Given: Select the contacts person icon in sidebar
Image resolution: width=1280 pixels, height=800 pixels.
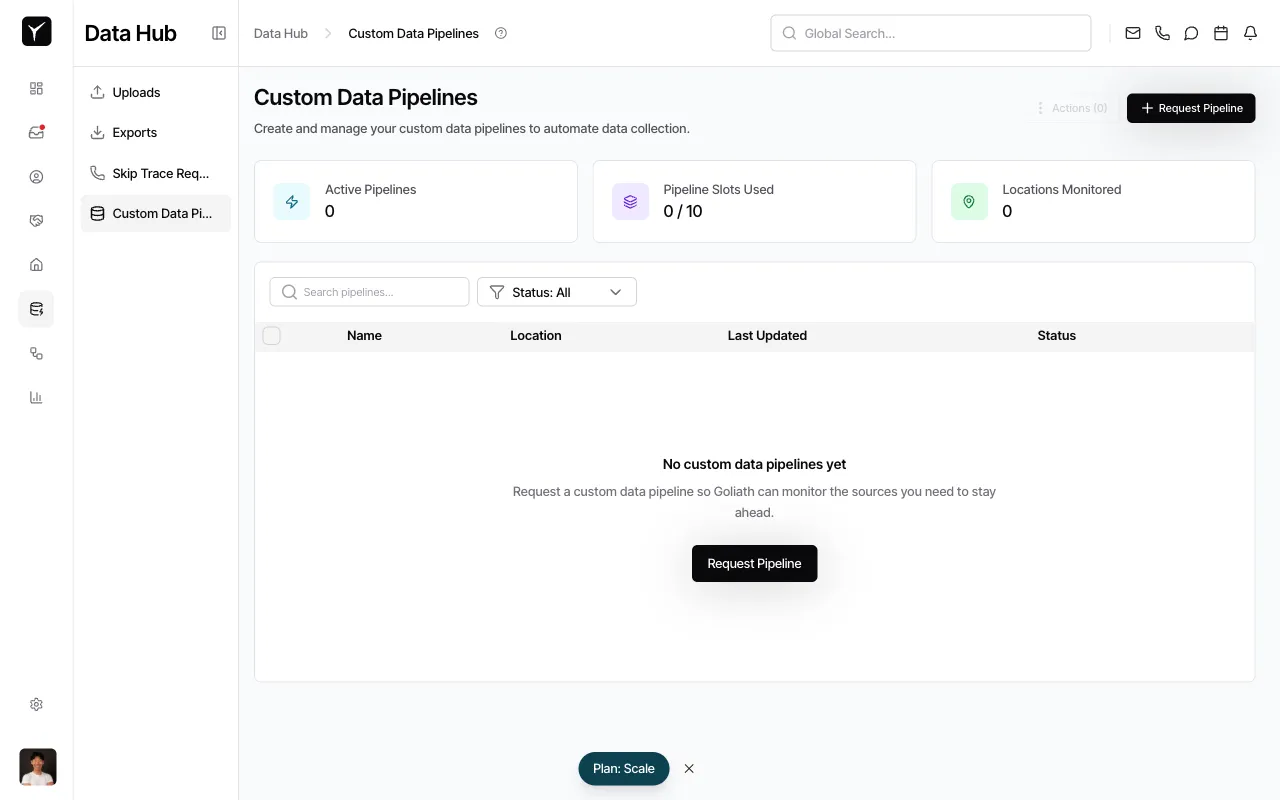Looking at the screenshot, I should tap(36, 176).
